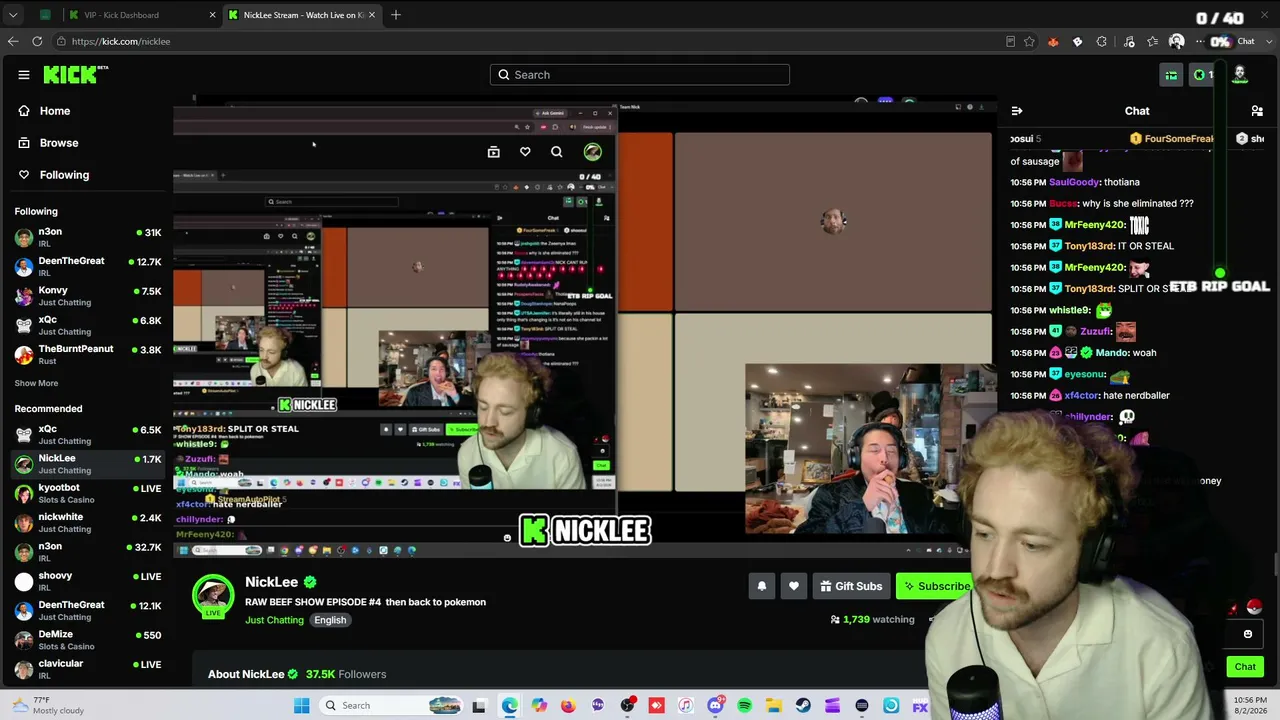Open Microsoft Edge from the taskbar
The width and height of the screenshot is (1280, 720).
[x=510, y=706]
